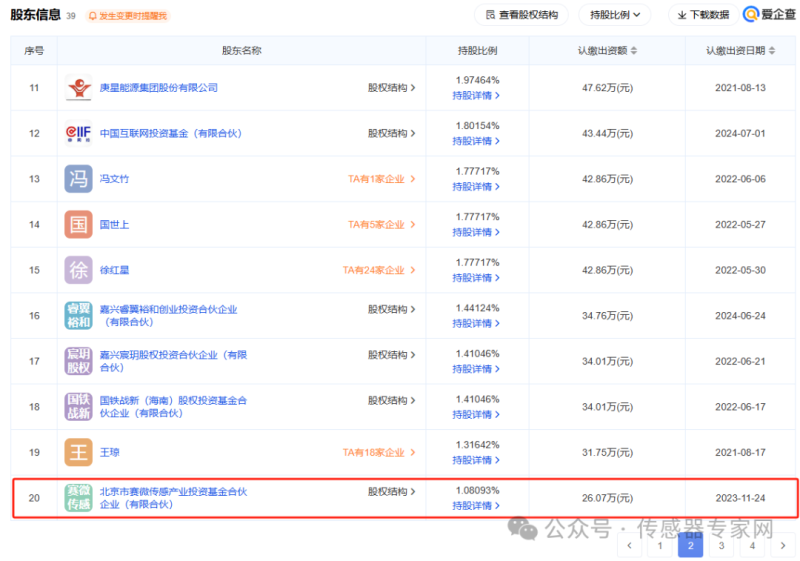Go to next page arrow
The image size is (800, 561).
coord(783,546)
